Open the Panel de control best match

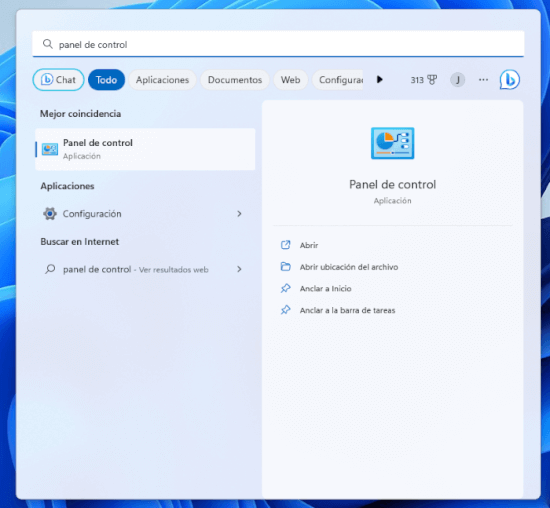145,149
